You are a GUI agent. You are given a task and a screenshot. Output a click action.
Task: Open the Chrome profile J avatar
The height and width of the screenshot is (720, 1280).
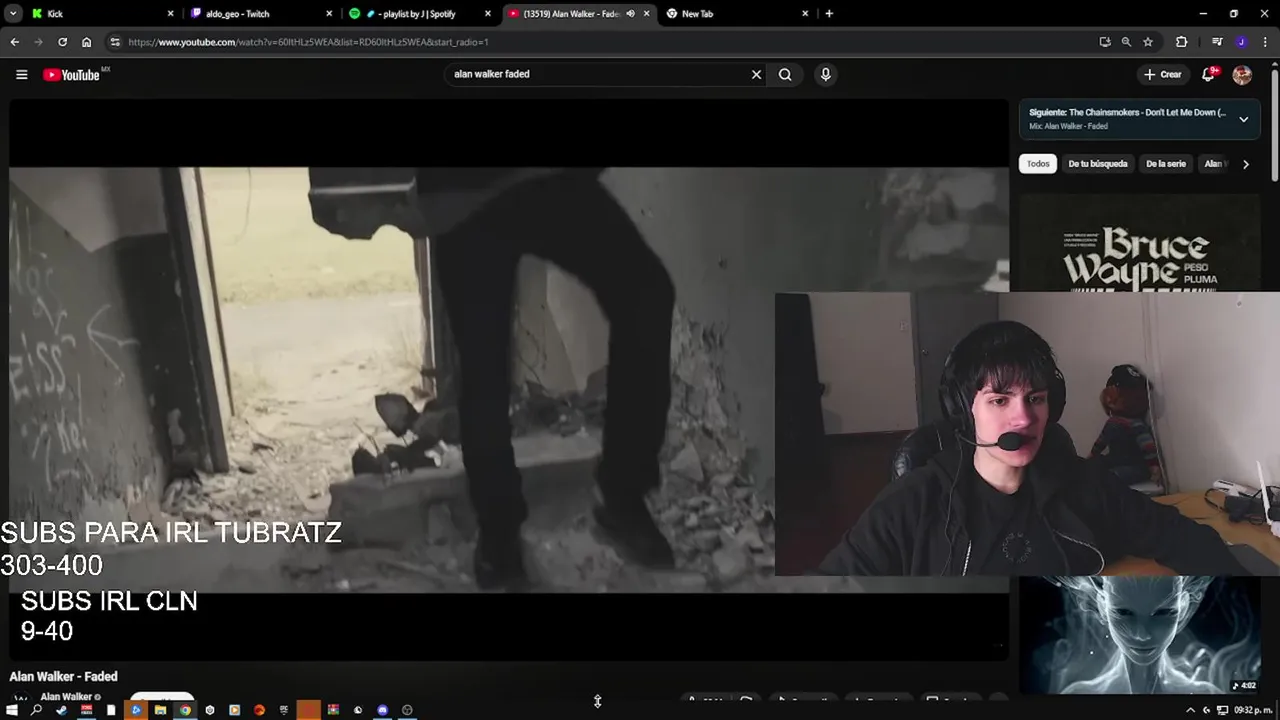point(1241,42)
